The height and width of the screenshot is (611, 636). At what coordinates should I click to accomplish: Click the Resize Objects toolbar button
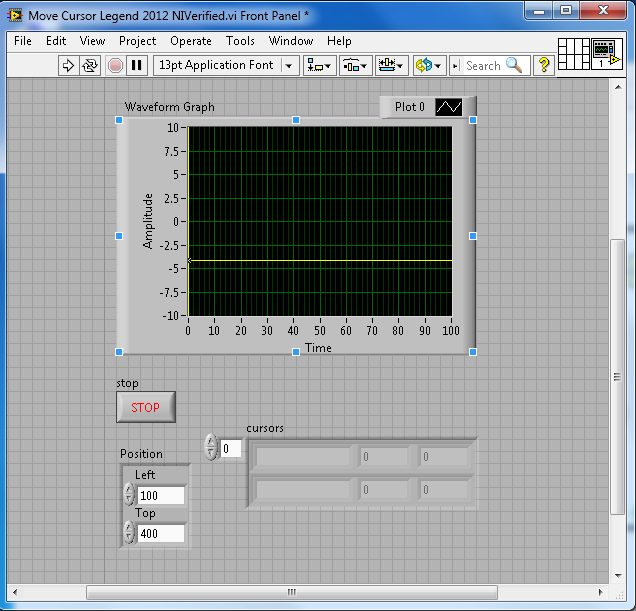(x=391, y=65)
